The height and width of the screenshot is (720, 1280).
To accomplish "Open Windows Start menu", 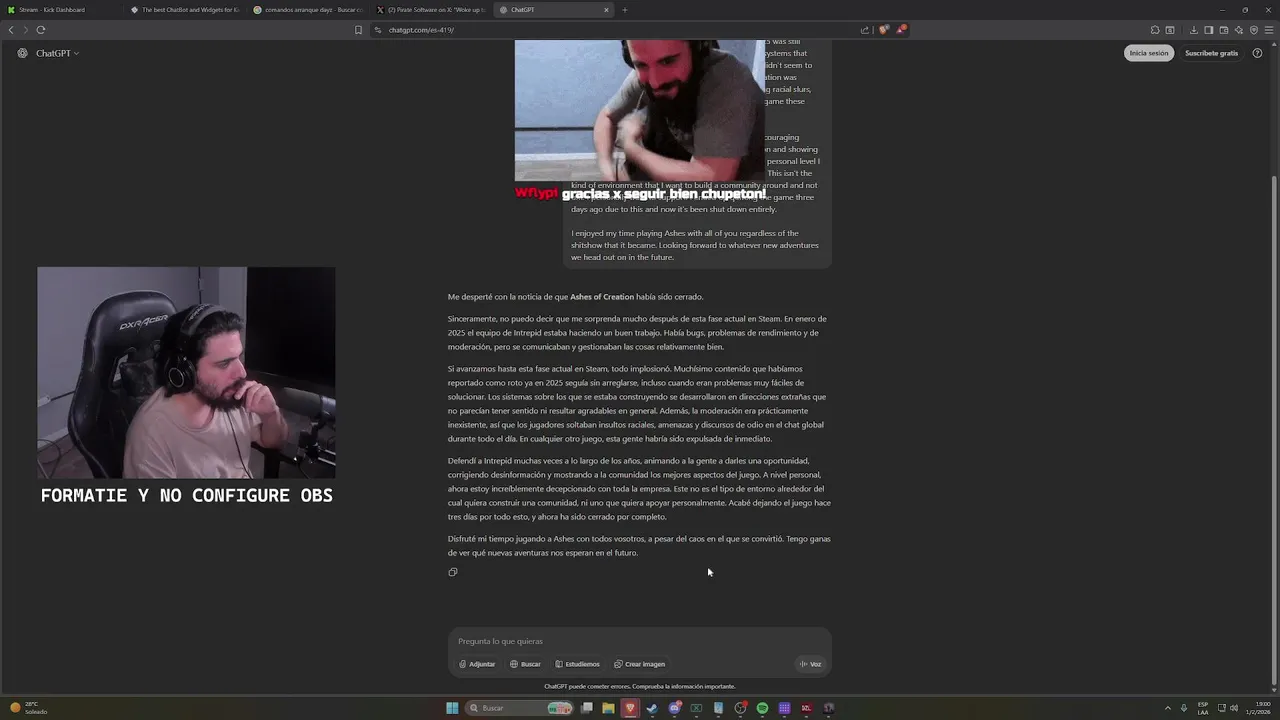I will tap(452, 708).
